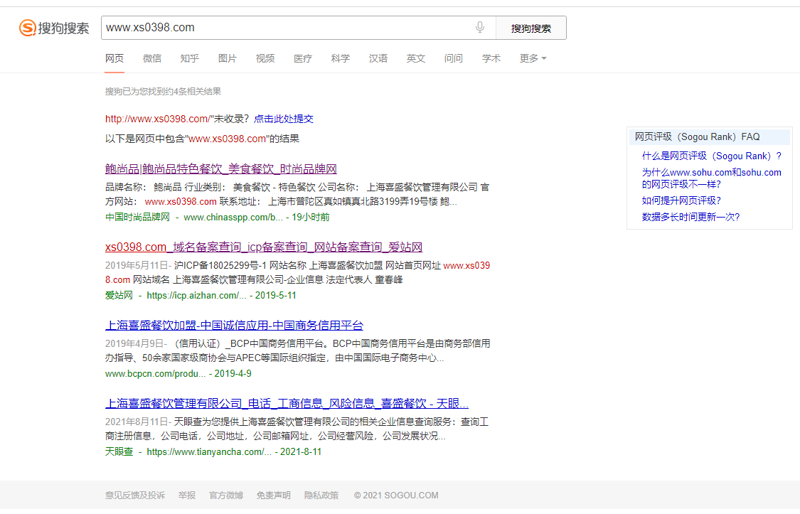Viewport: 800px width, 514px height.
Task: Open the 学术 tab
Action: (491, 58)
